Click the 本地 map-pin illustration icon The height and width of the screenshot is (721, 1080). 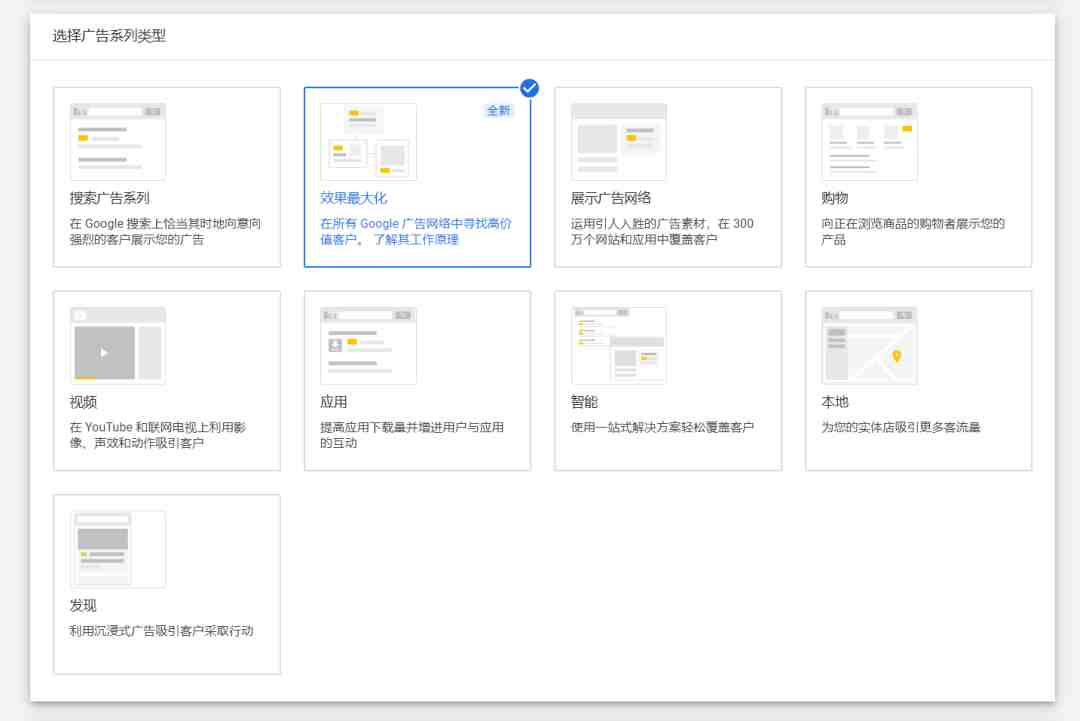(869, 346)
